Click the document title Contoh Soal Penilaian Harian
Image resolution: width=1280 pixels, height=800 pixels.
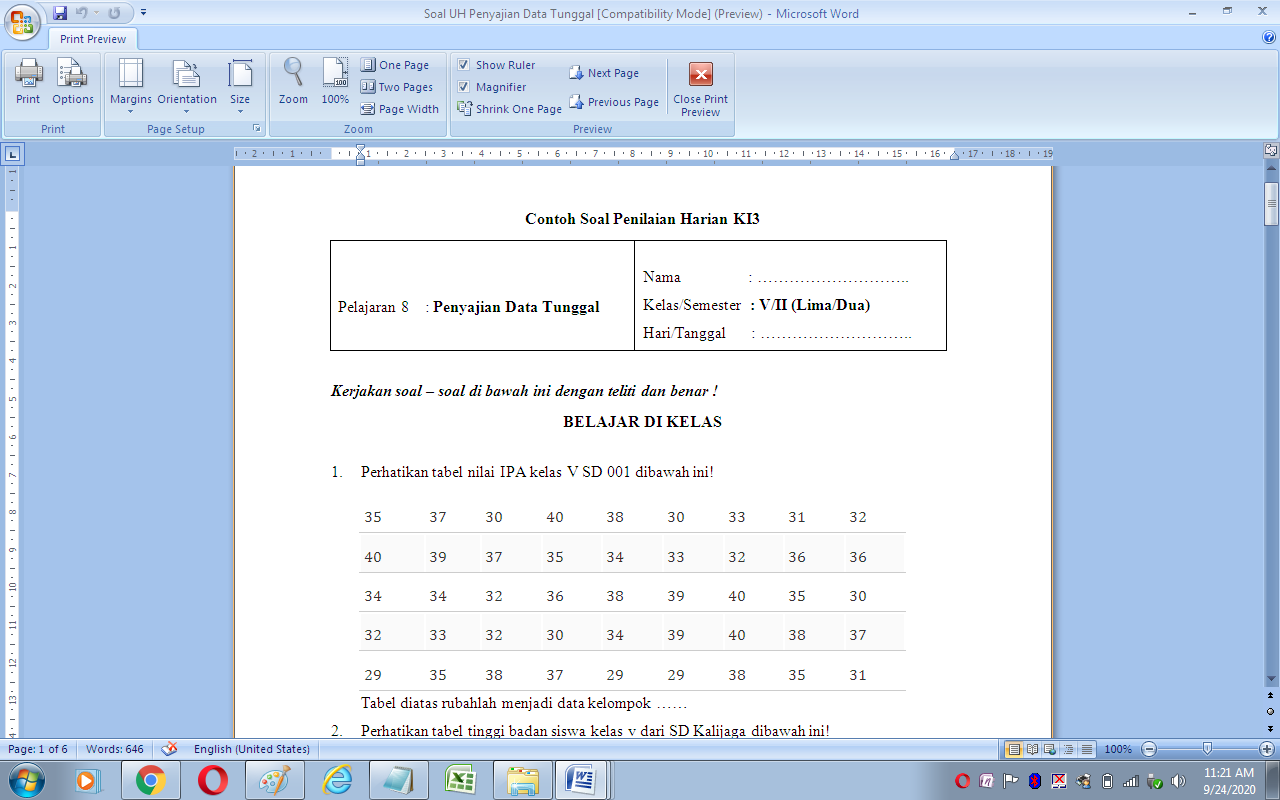(642, 219)
